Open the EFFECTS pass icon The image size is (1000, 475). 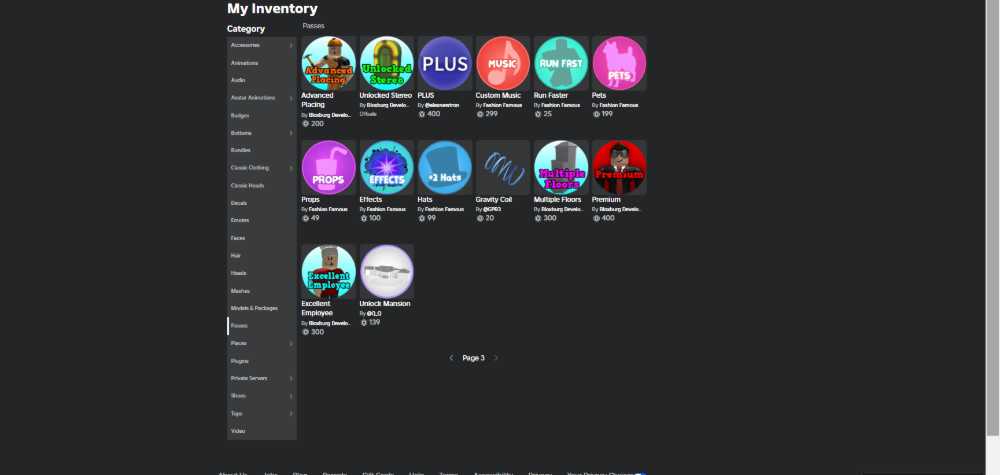386,167
